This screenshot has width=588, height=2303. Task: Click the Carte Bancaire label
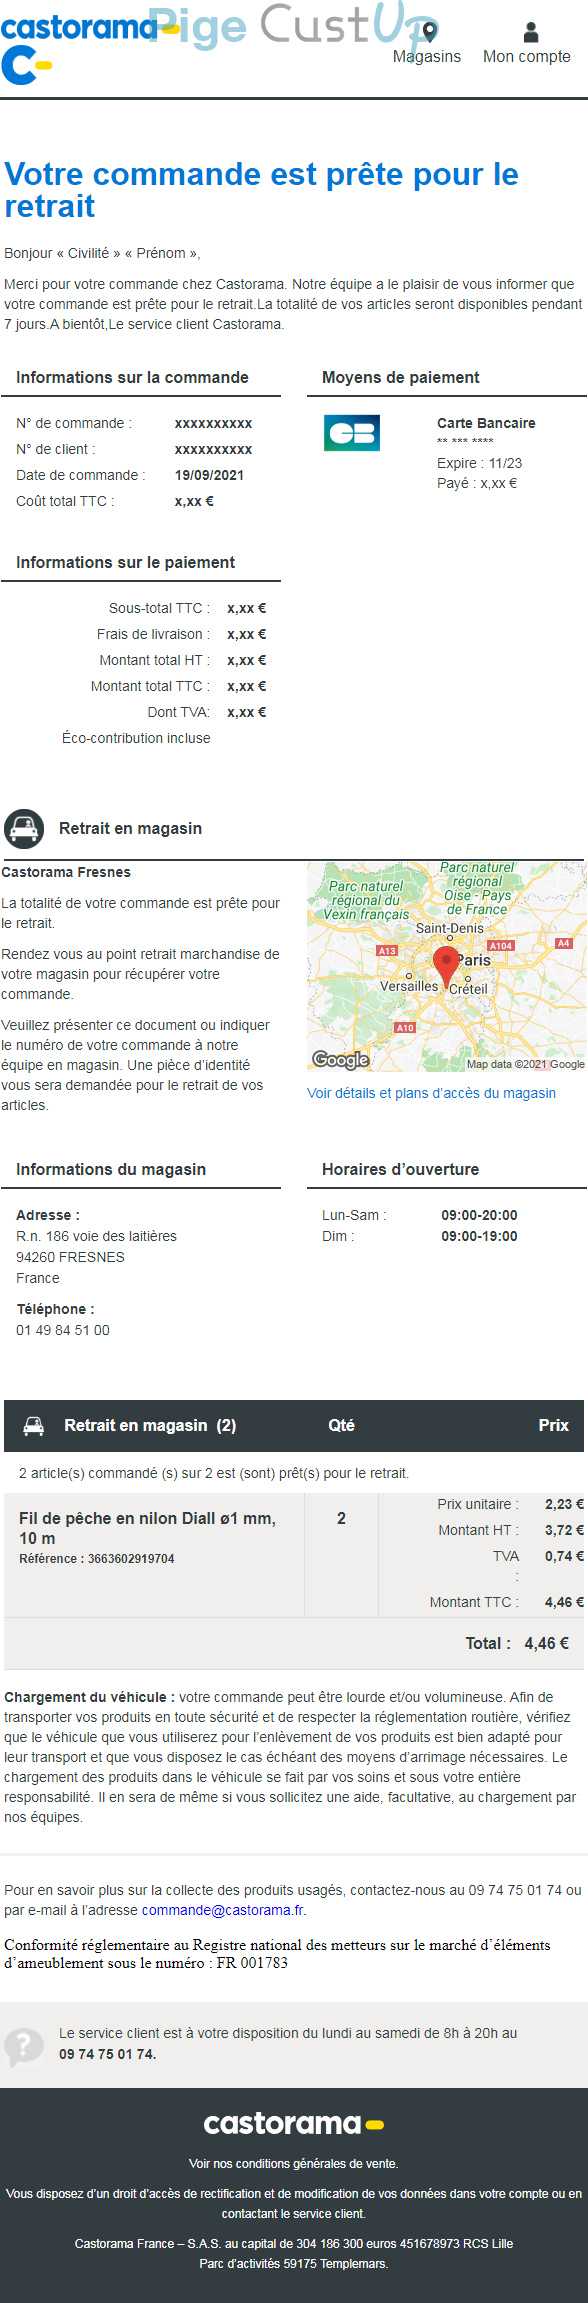486,423
